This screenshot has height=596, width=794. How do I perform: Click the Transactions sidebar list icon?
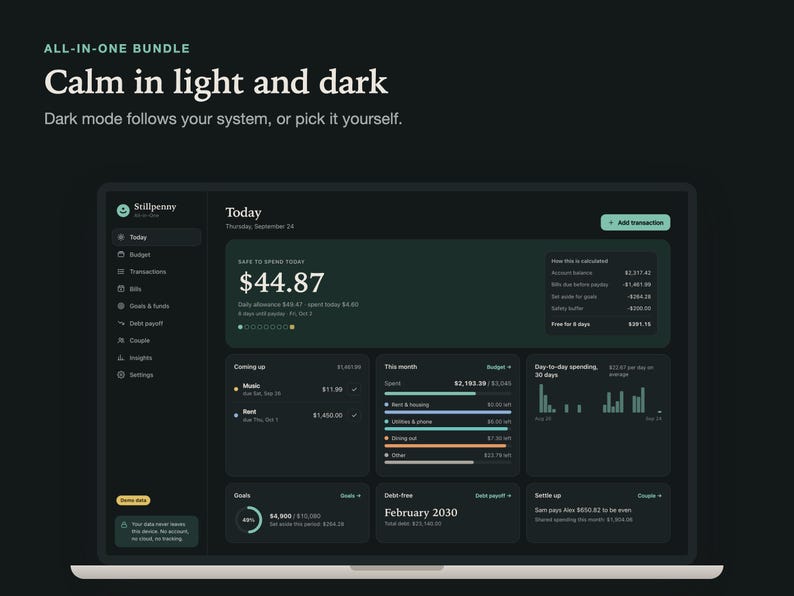121,271
